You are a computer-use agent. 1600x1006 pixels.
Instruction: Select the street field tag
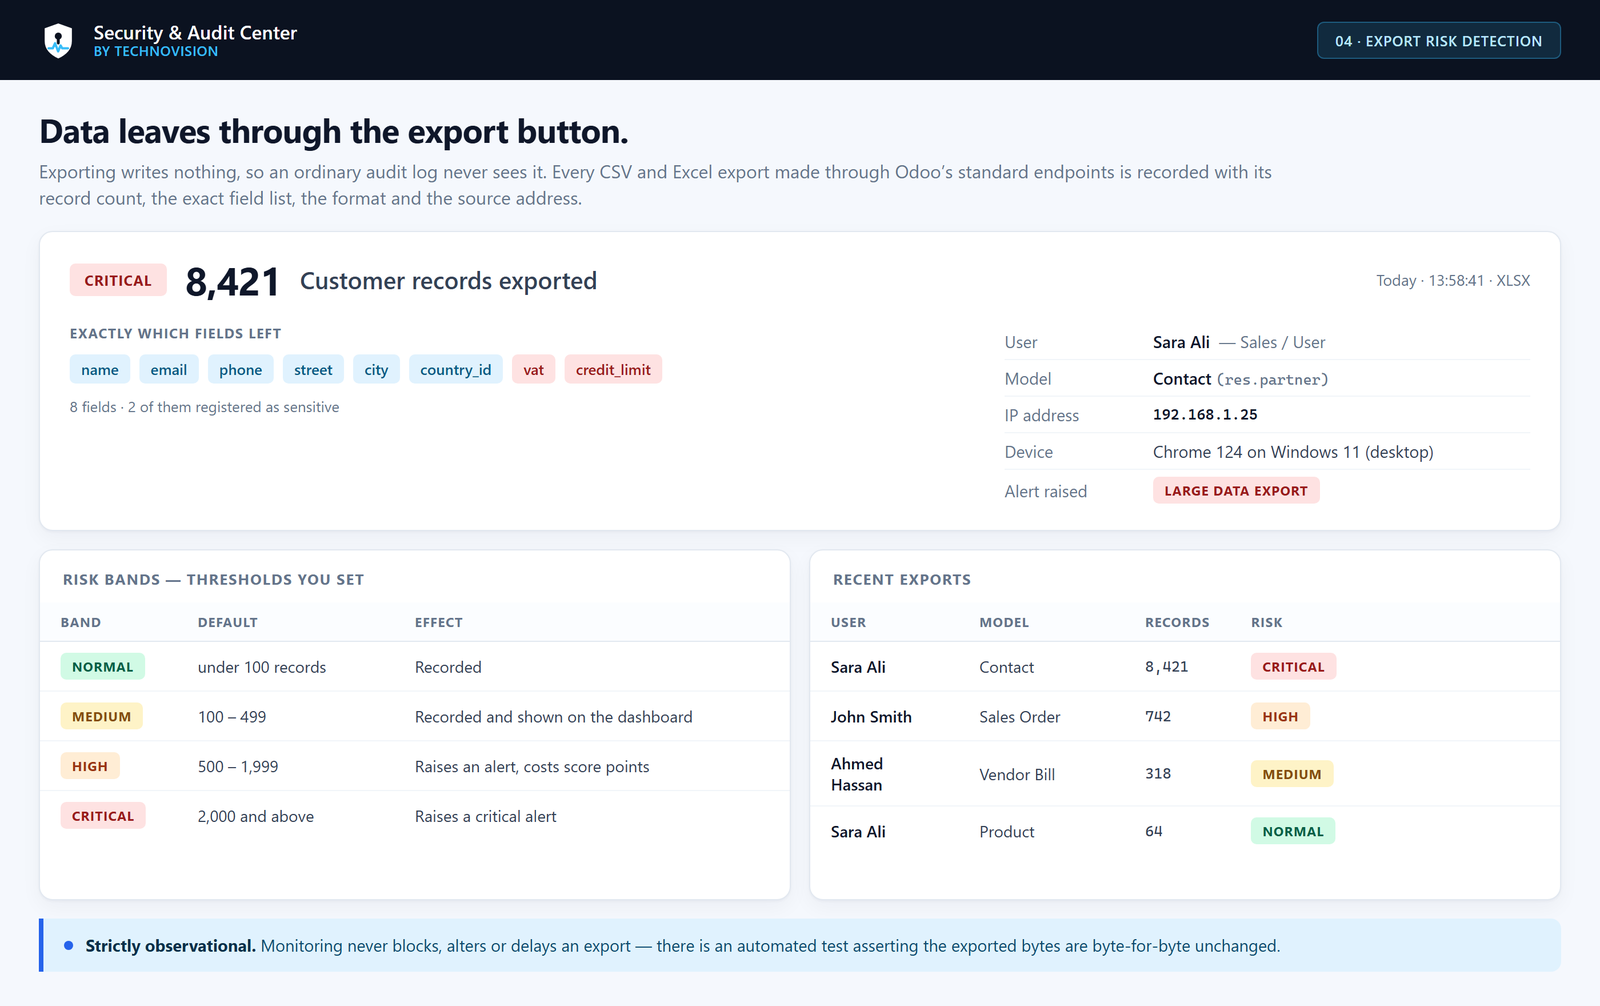tap(313, 370)
